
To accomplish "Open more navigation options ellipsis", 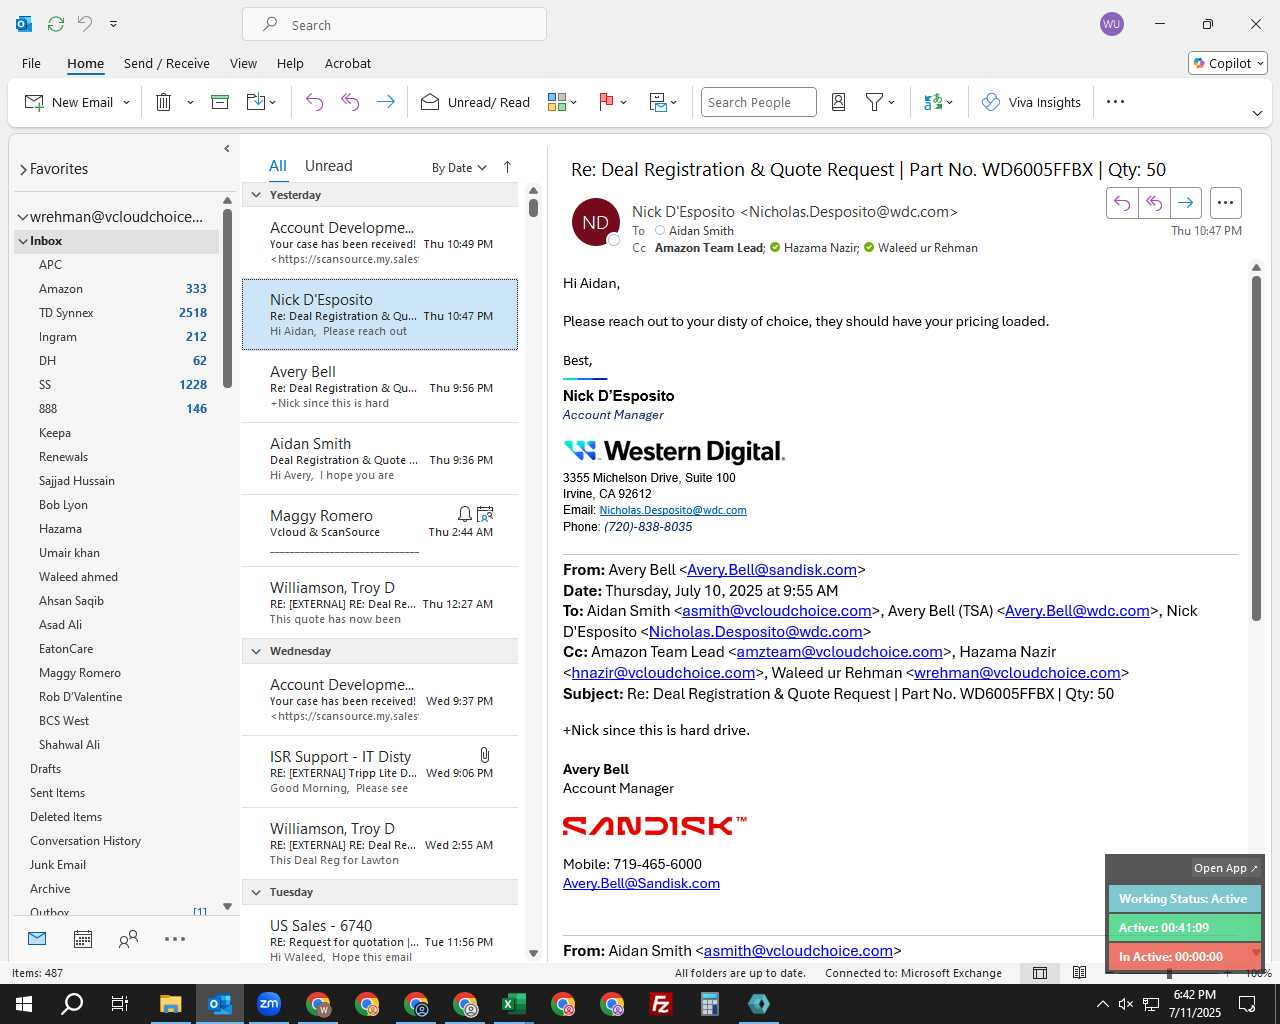I will click(175, 939).
